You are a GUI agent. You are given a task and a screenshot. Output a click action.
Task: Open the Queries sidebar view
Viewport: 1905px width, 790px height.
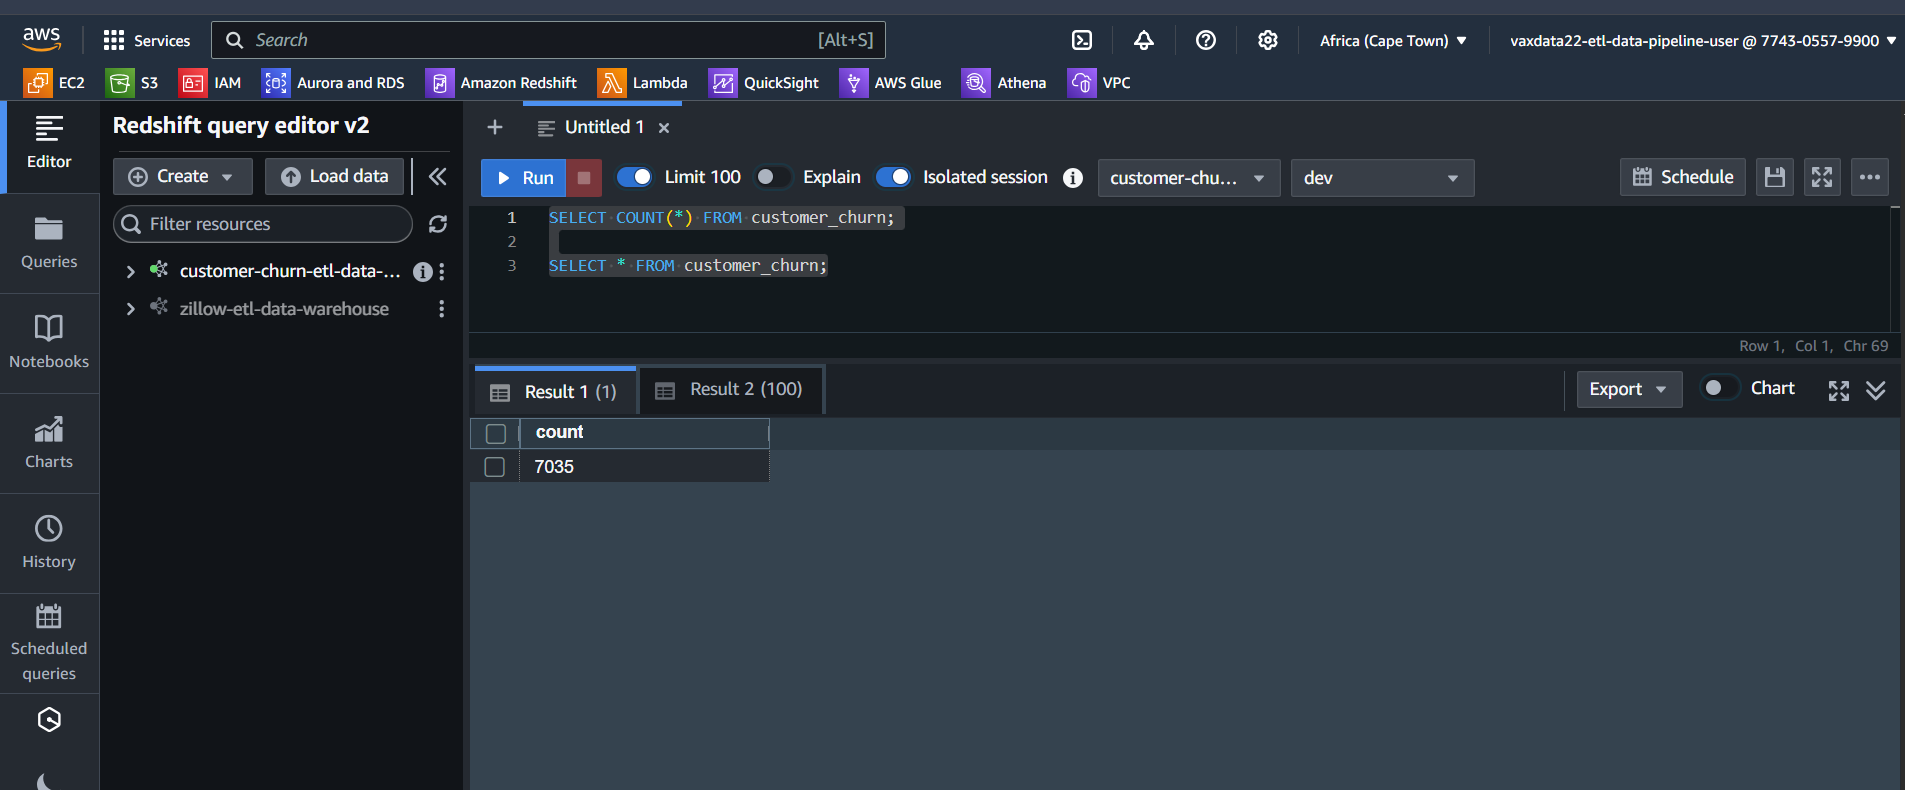49,243
